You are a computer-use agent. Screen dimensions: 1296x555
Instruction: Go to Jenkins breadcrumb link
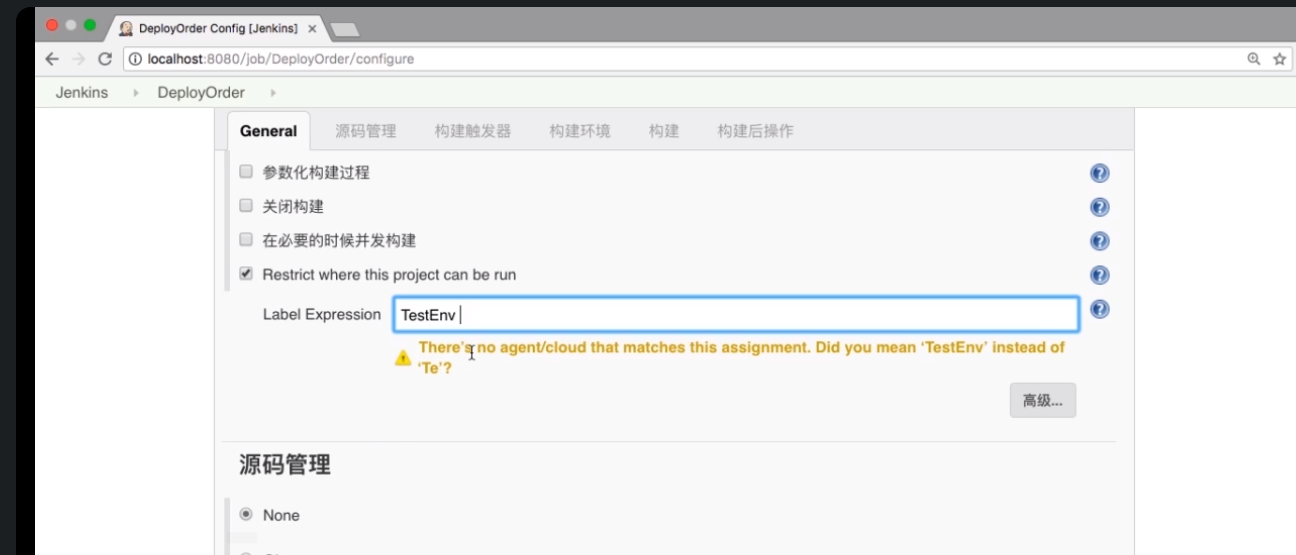point(82,93)
